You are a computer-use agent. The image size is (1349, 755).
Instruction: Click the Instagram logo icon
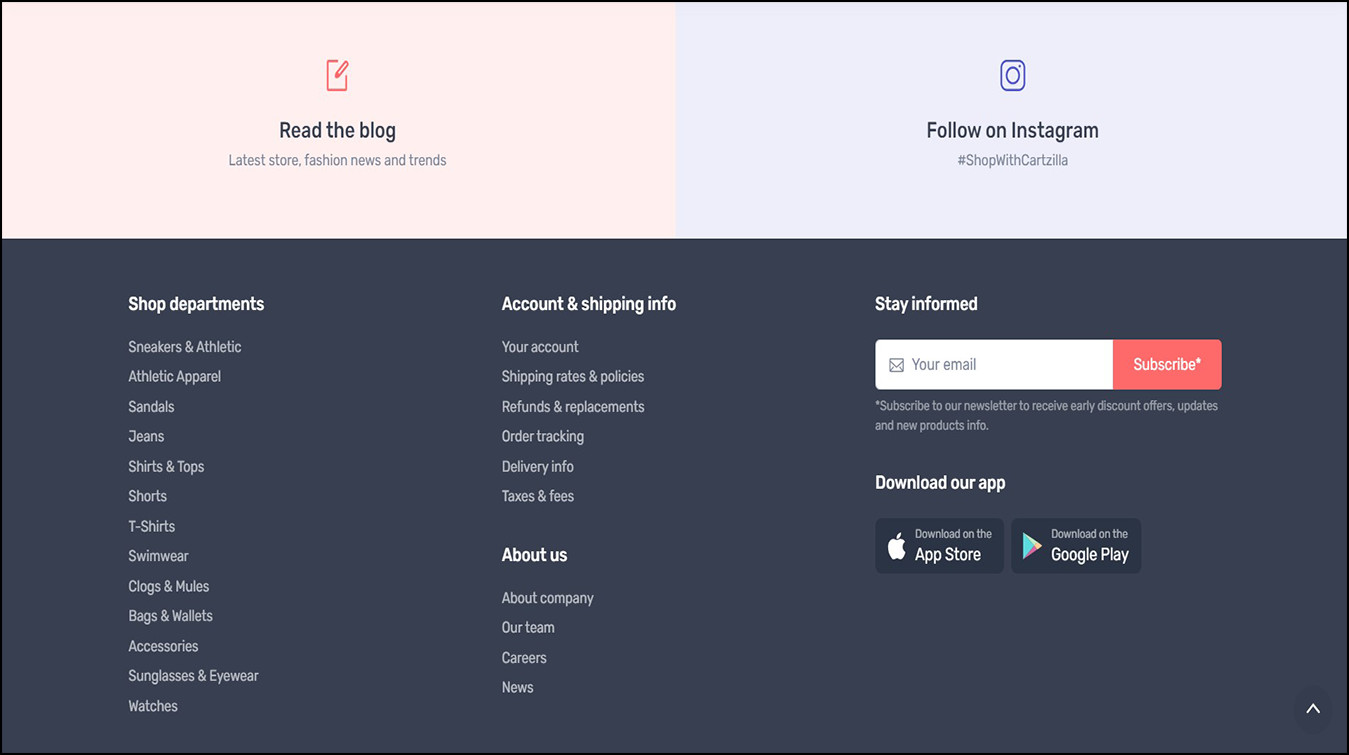click(1012, 75)
